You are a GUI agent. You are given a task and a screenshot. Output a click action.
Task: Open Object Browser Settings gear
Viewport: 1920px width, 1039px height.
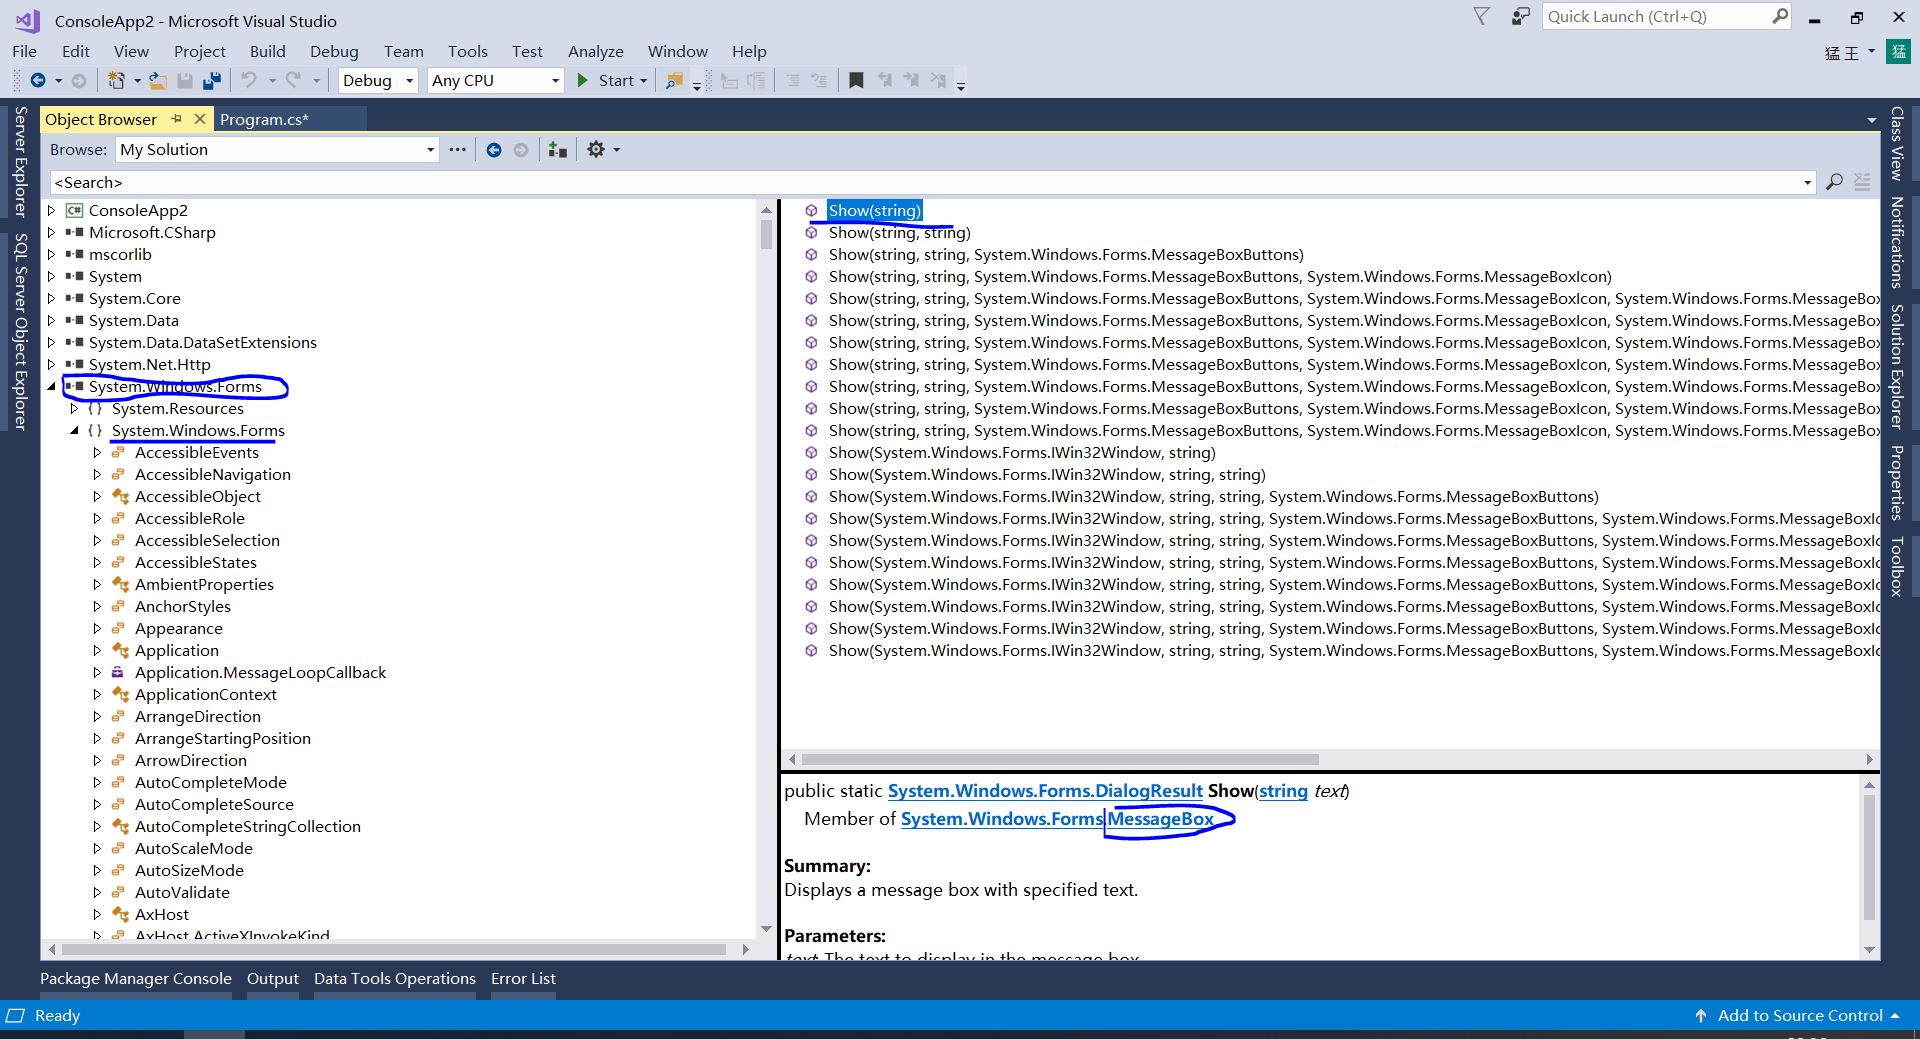tap(596, 150)
